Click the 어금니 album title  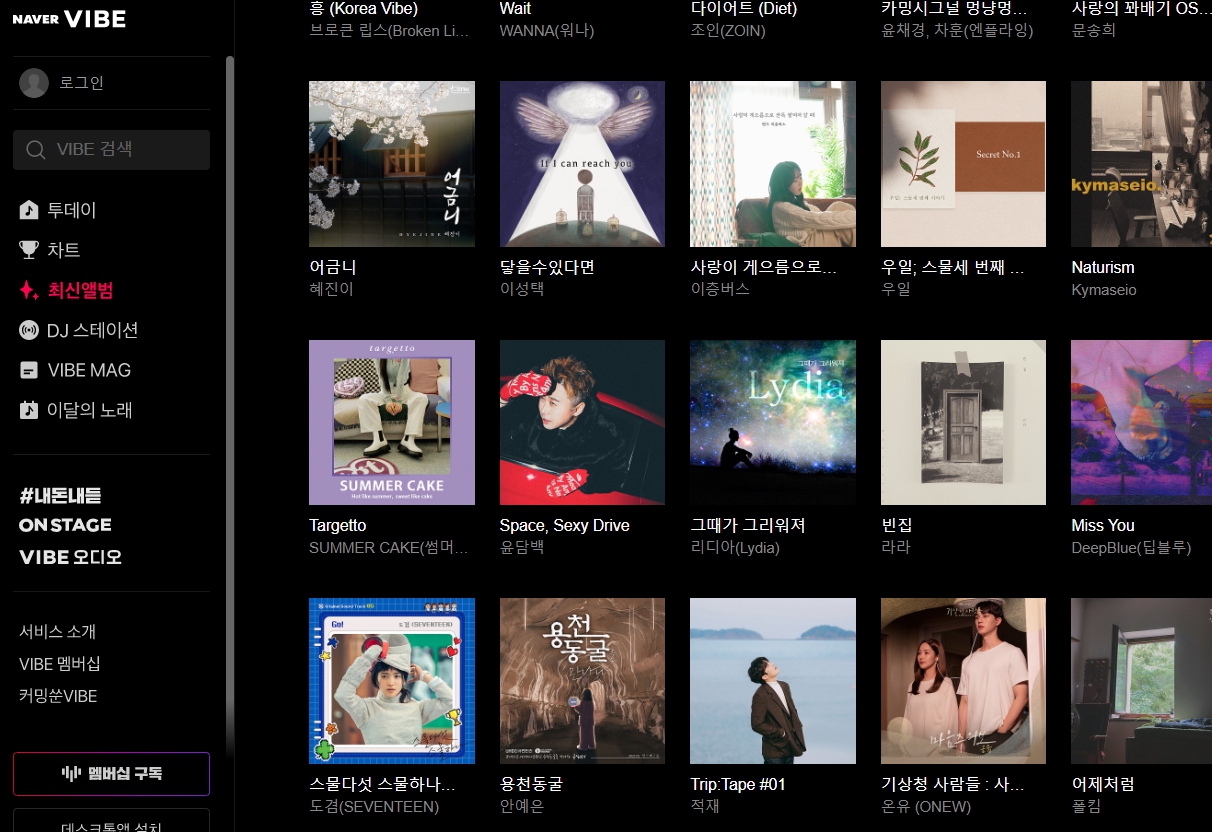coord(333,267)
